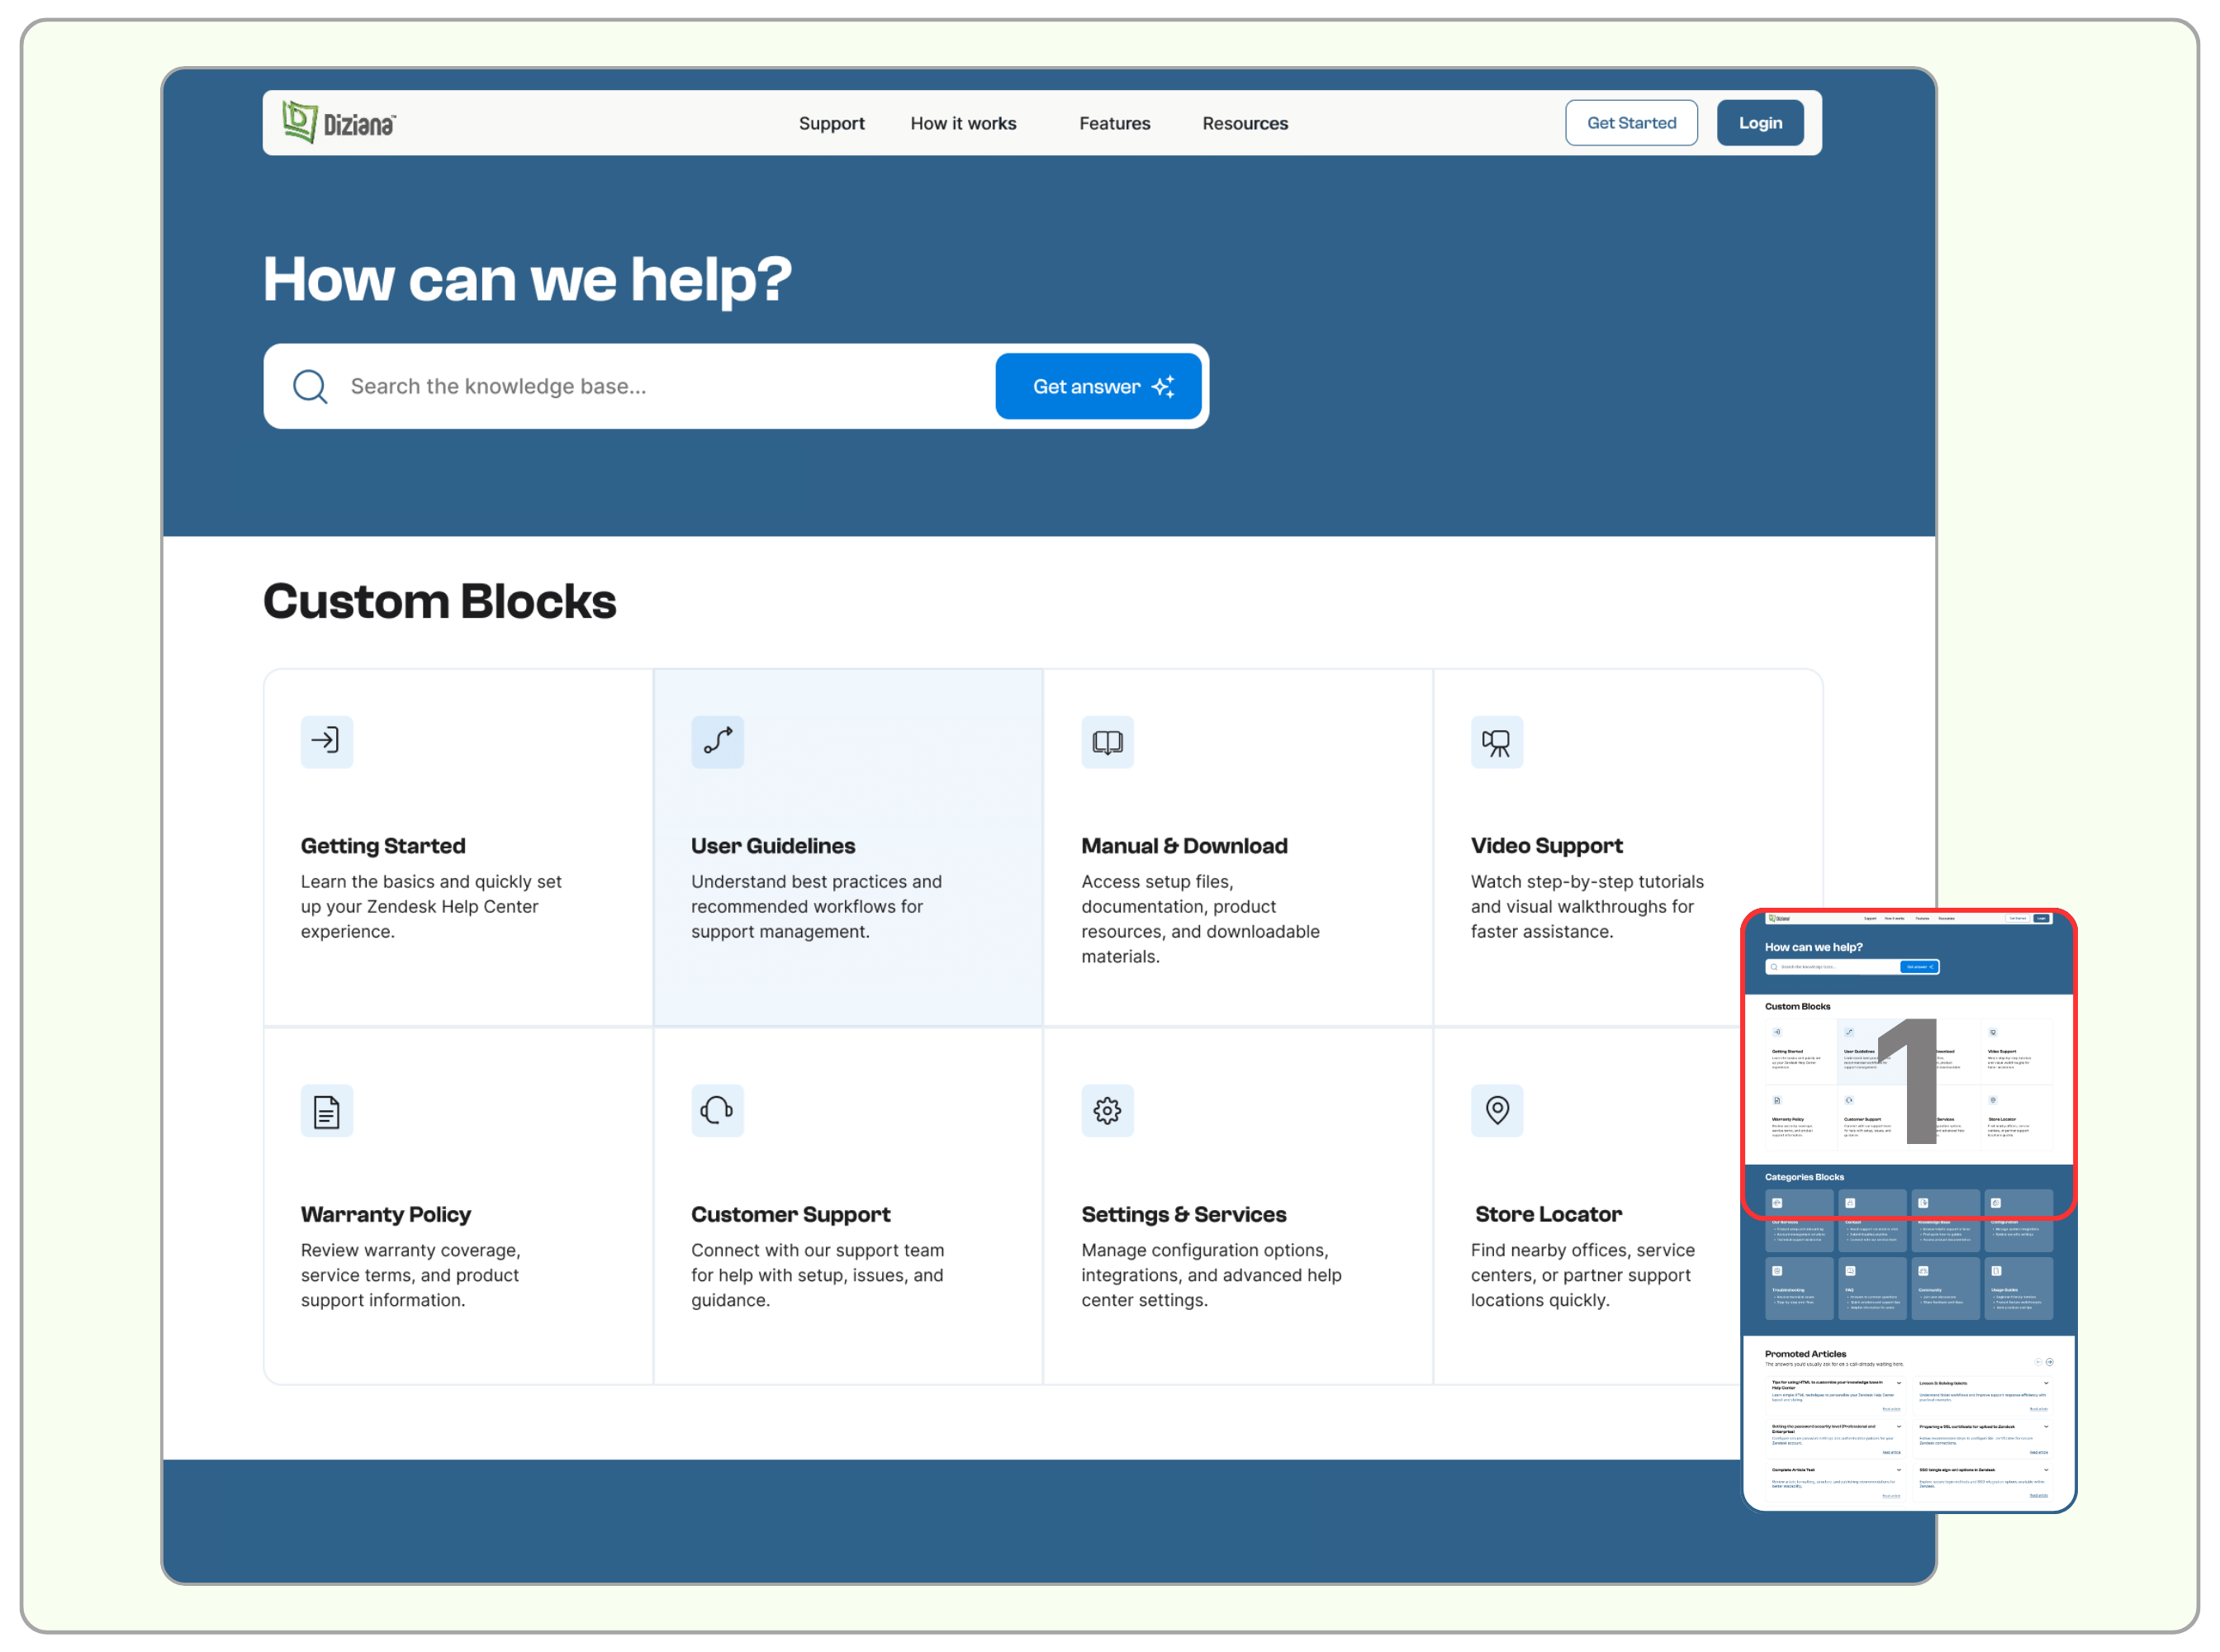Click the Customer Support headset icon
The image size is (2220, 1652).
pyautogui.click(x=717, y=1110)
